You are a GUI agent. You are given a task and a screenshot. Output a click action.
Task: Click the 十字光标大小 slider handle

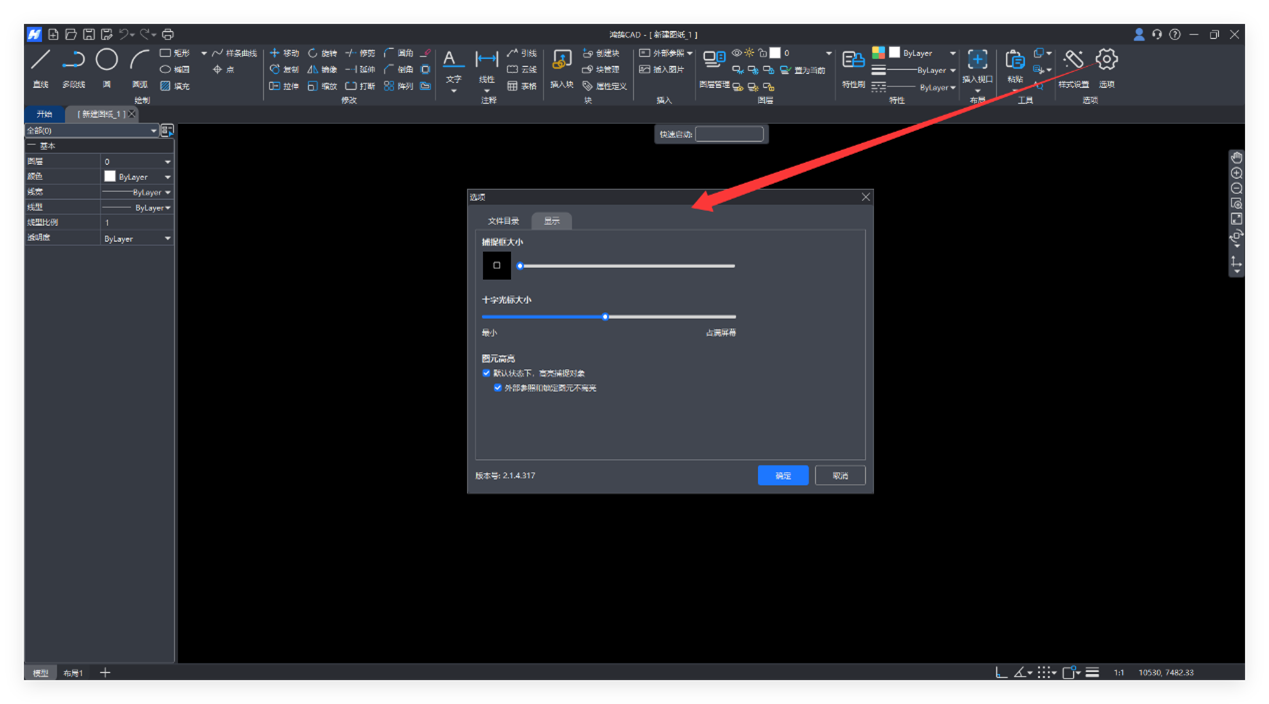[x=605, y=317]
